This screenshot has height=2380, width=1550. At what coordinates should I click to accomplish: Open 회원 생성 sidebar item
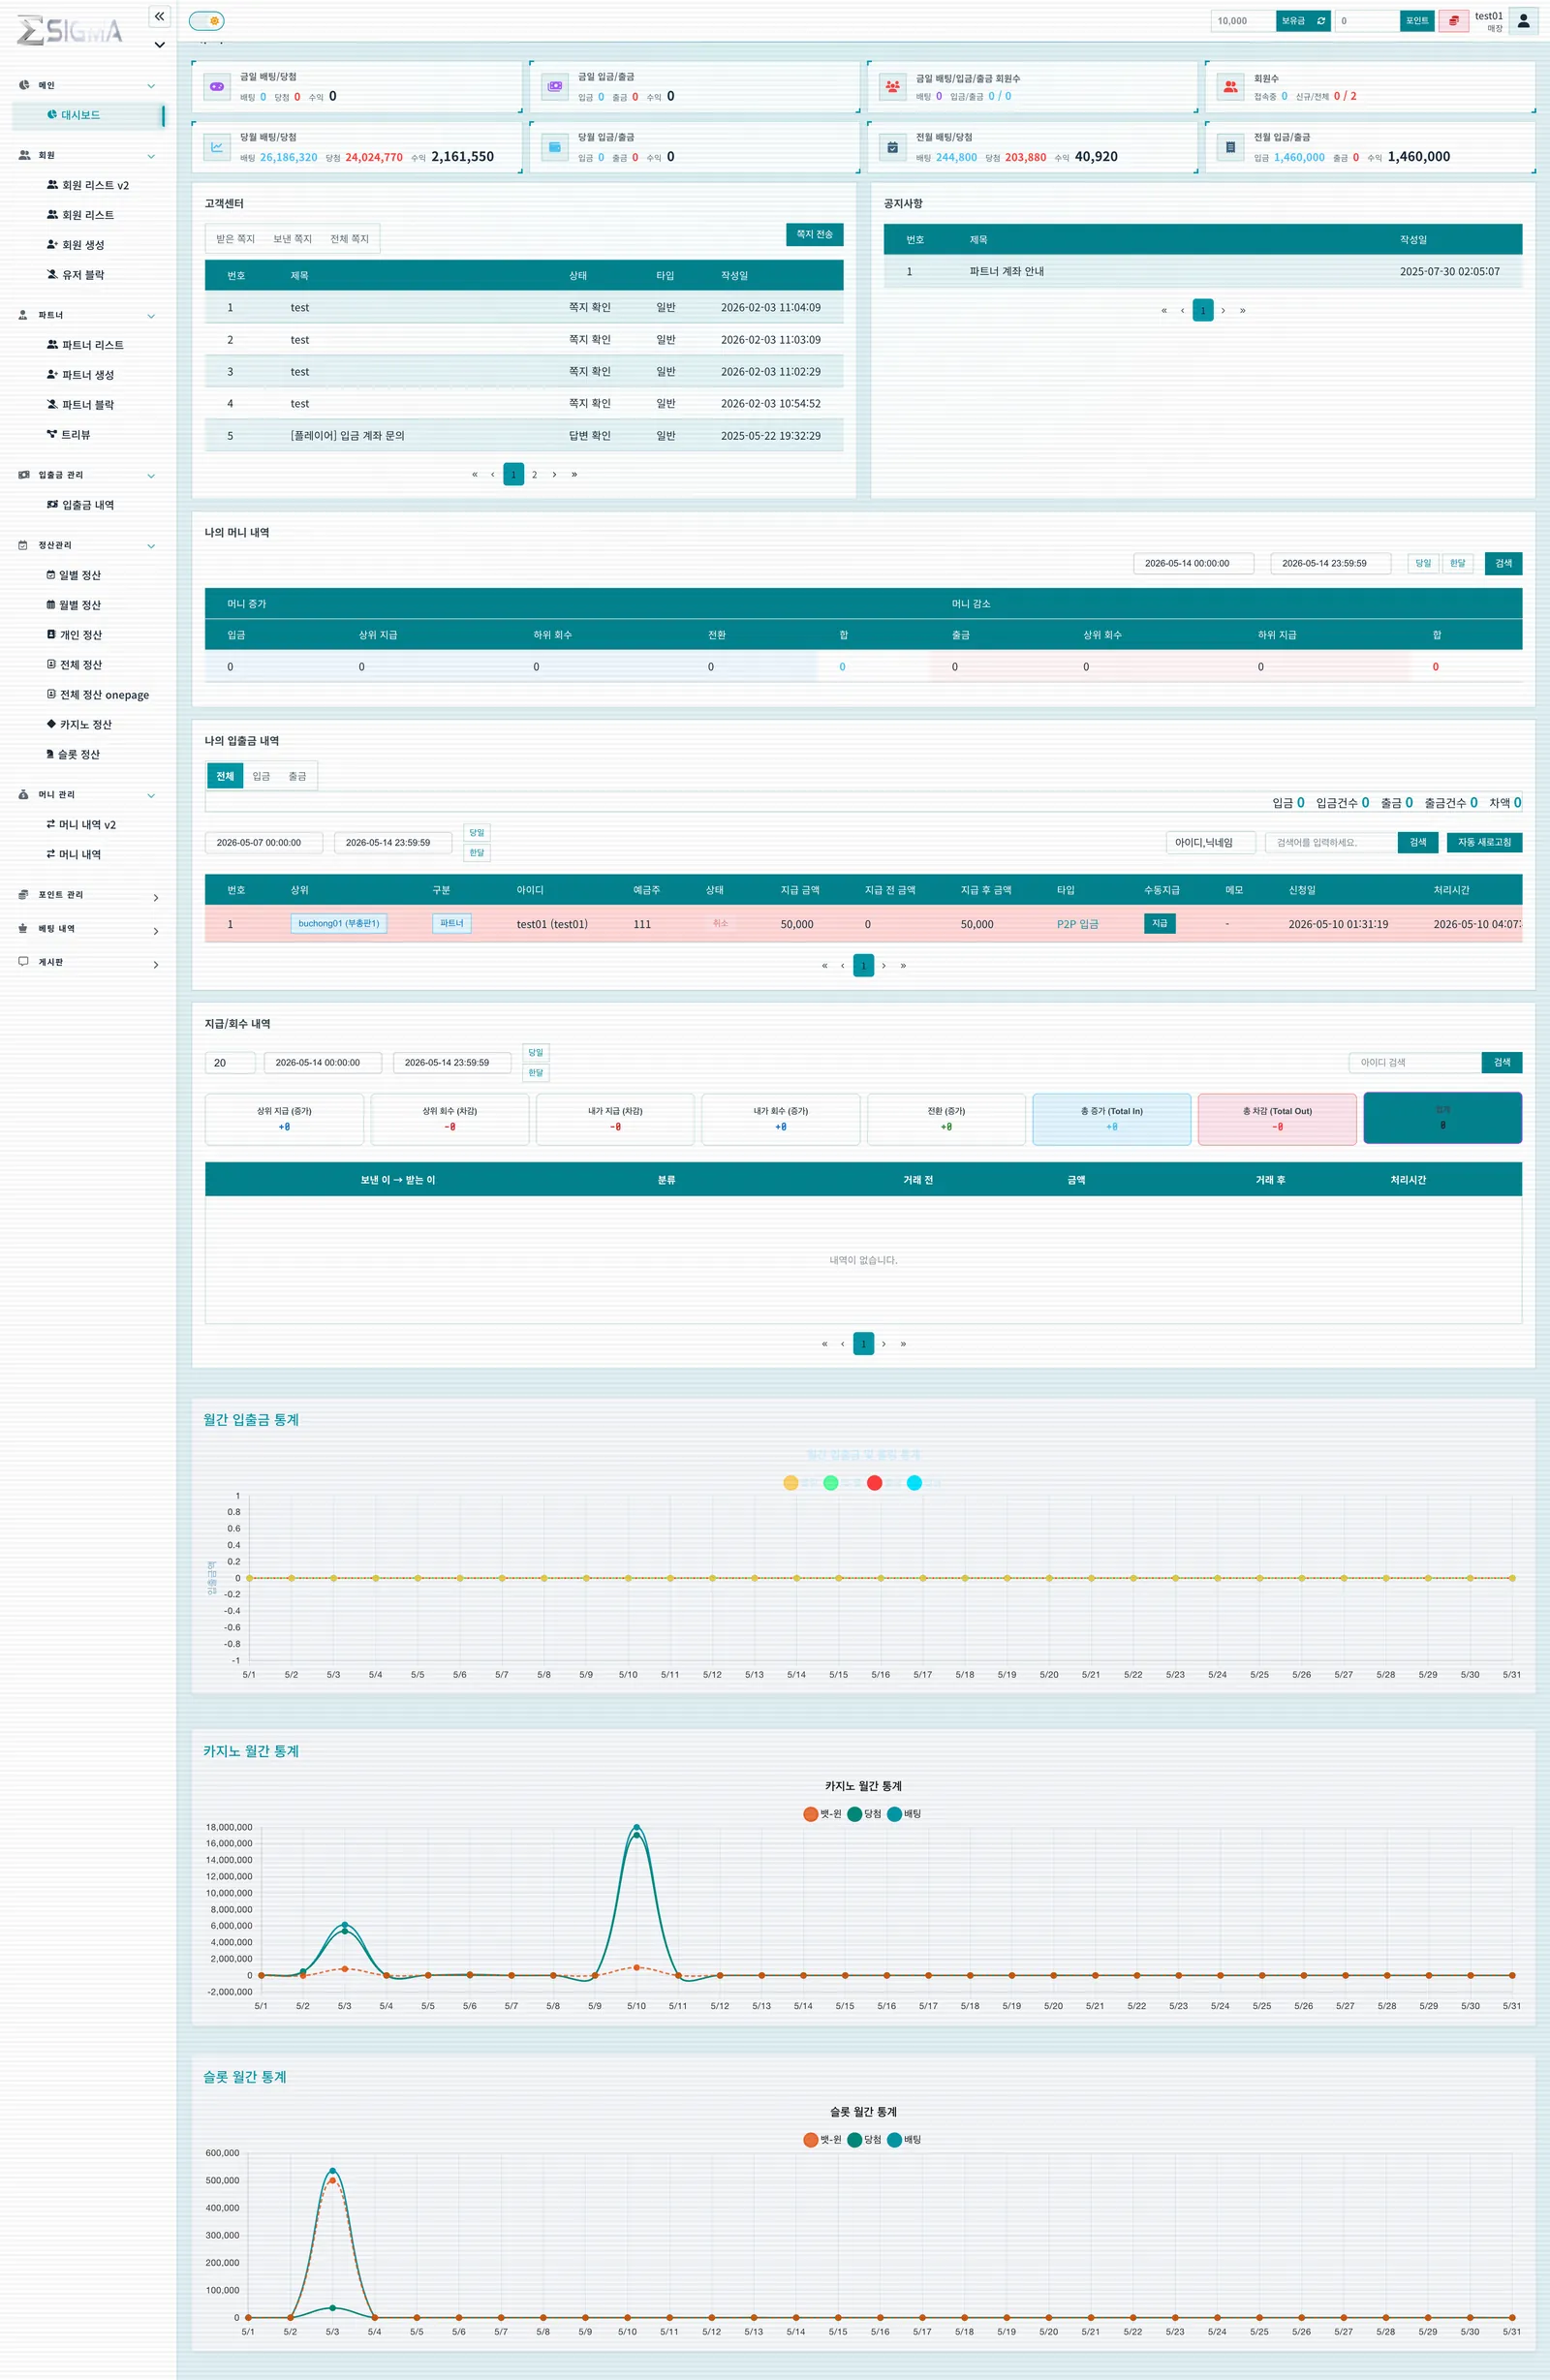tap(76, 245)
